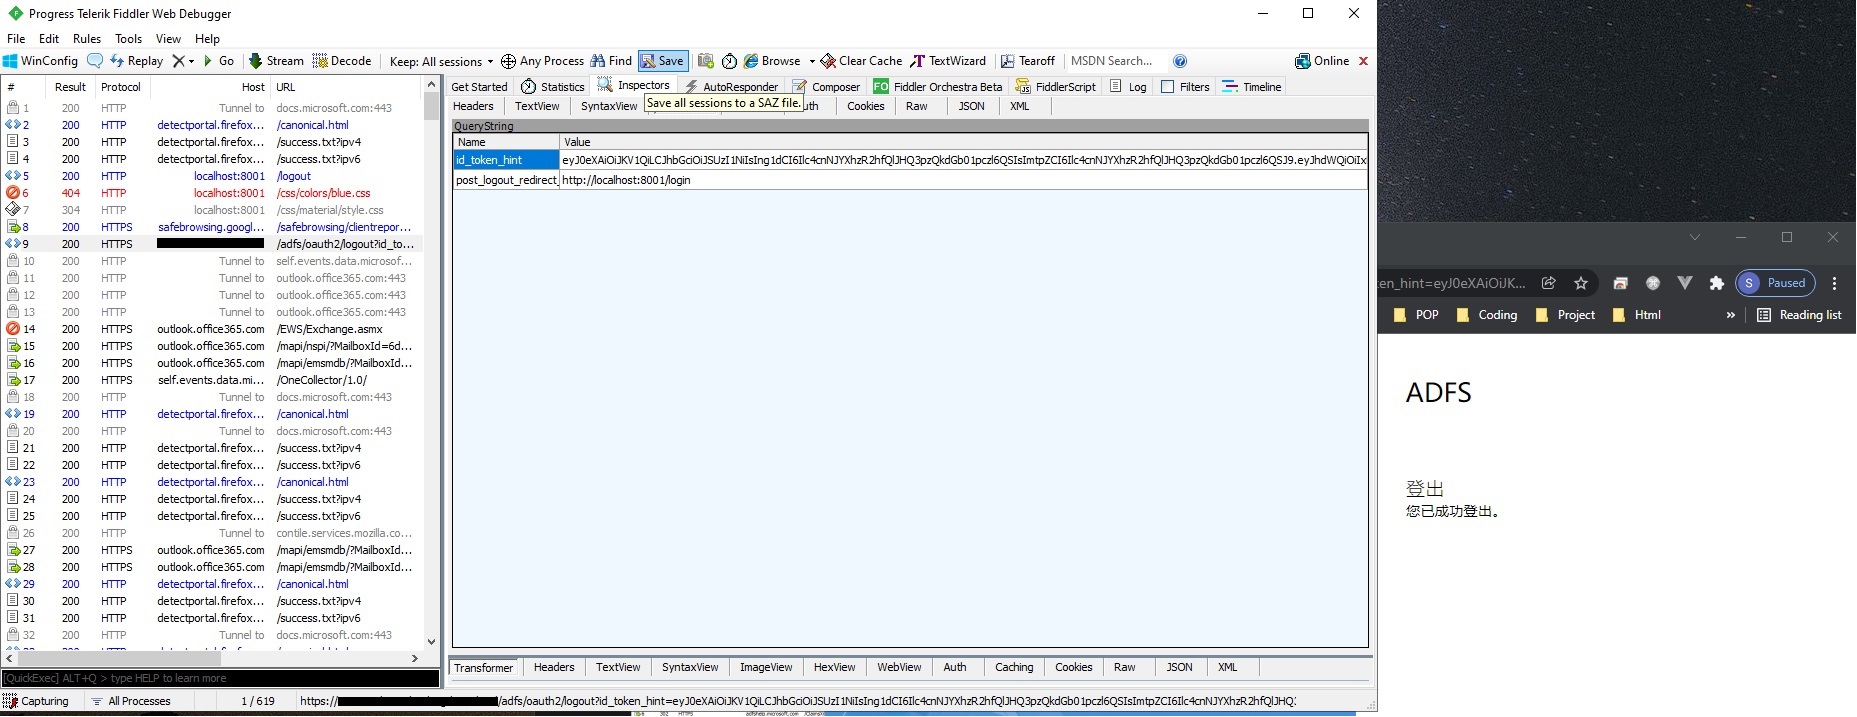Click the Any Process target icon
This screenshot has width=1857, height=717.
coord(508,61)
